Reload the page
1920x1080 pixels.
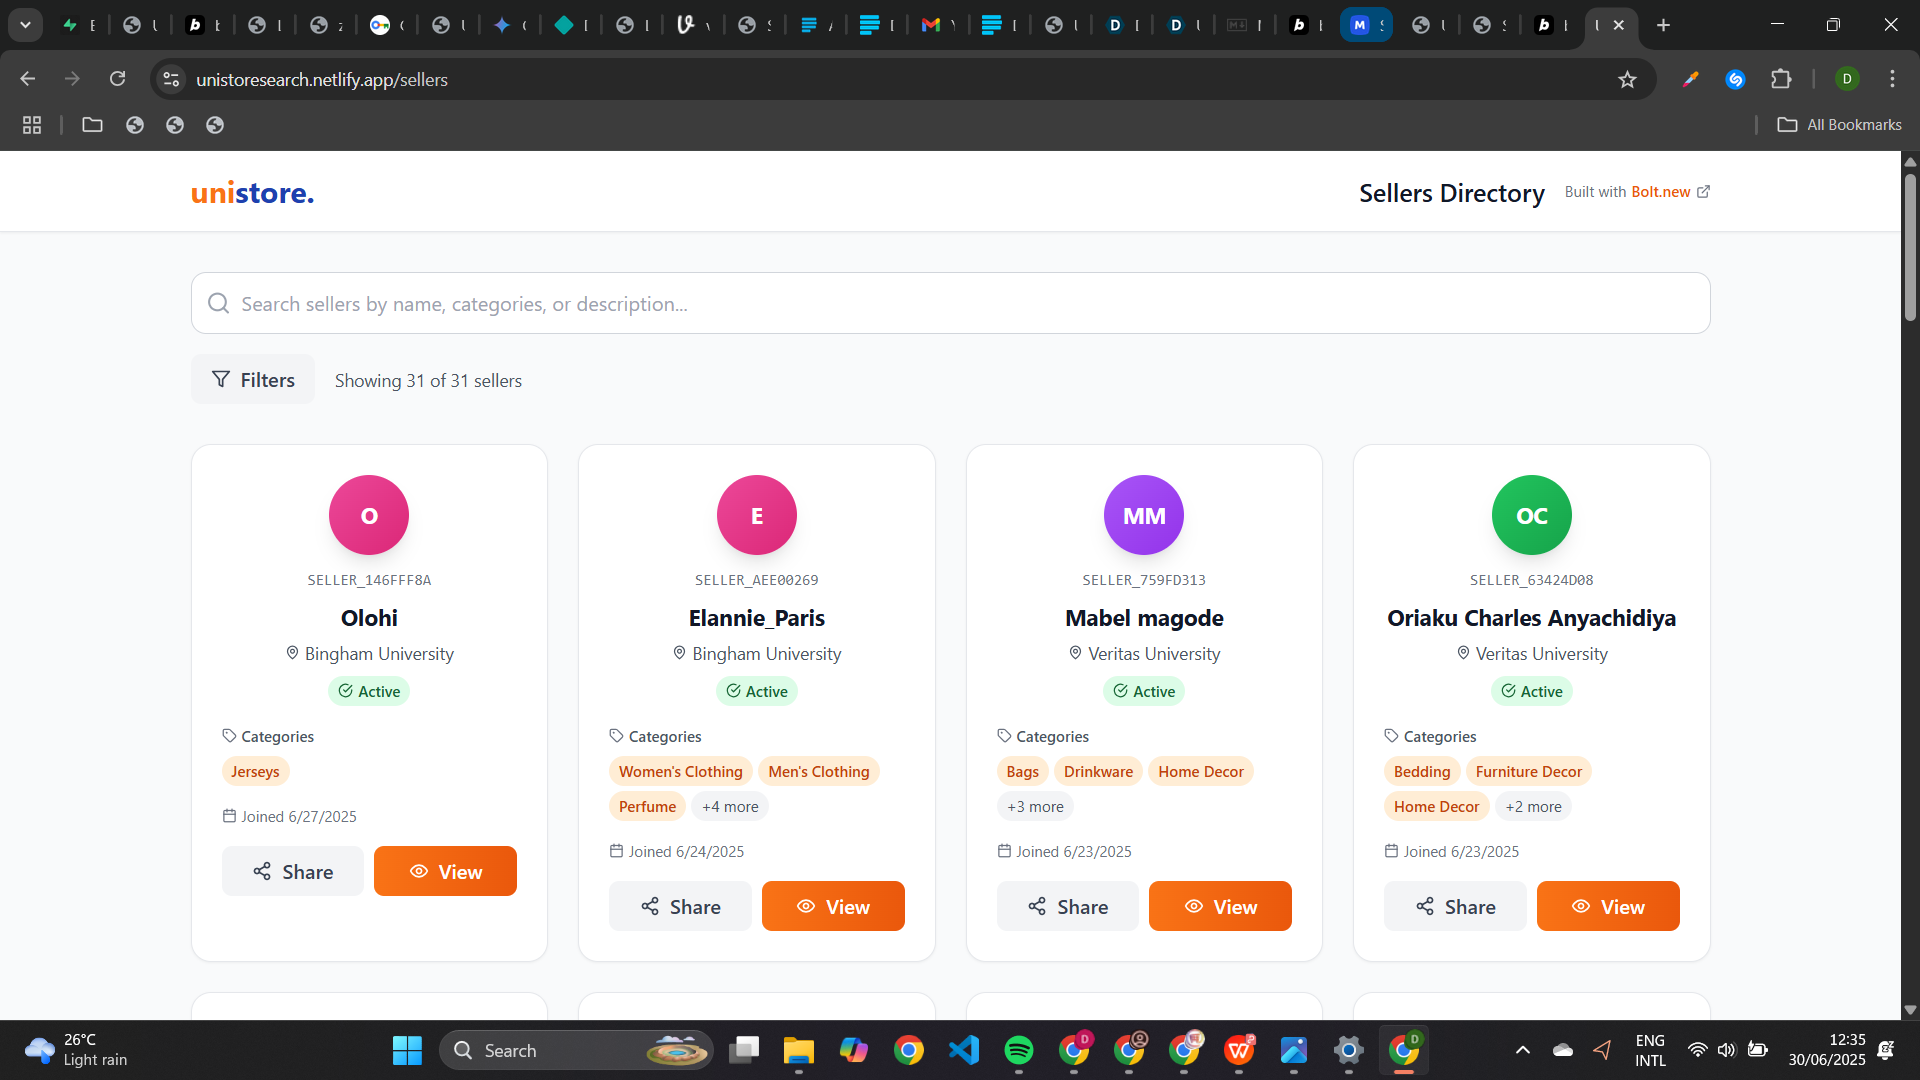pos(117,79)
